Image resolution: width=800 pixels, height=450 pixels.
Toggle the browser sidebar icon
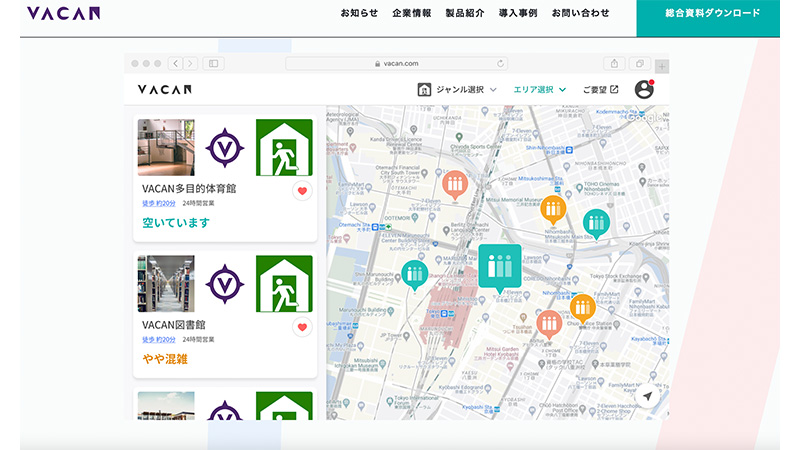[x=214, y=63]
